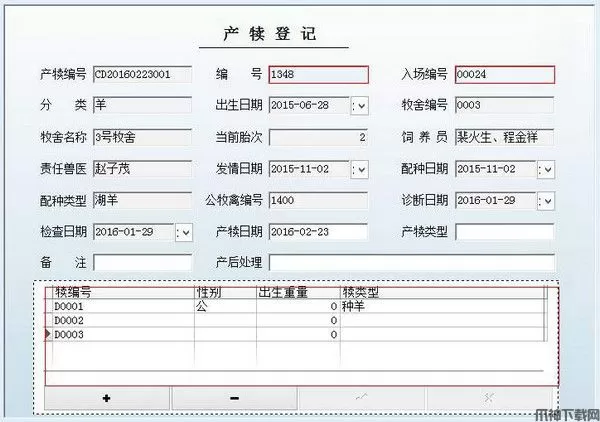This screenshot has width=600, height=422.
Task: Click the 牧舍编号 field 0003
Action: tap(504, 105)
